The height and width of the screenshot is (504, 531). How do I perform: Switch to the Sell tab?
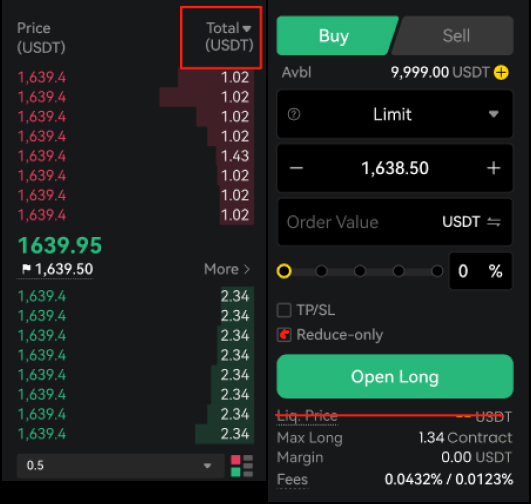pyautogui.click(x=455, y=36)
